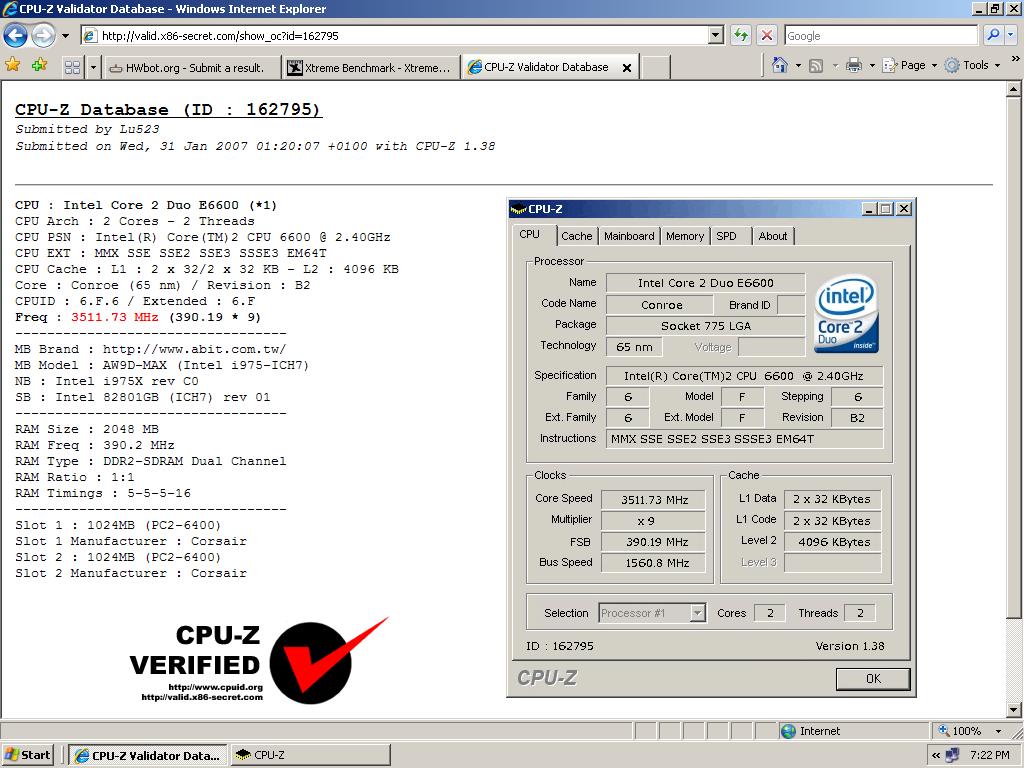The width and height of the screenshot is (1024, 768).
Task: Click the Stop loading red X icon
Action: point(767,35)
